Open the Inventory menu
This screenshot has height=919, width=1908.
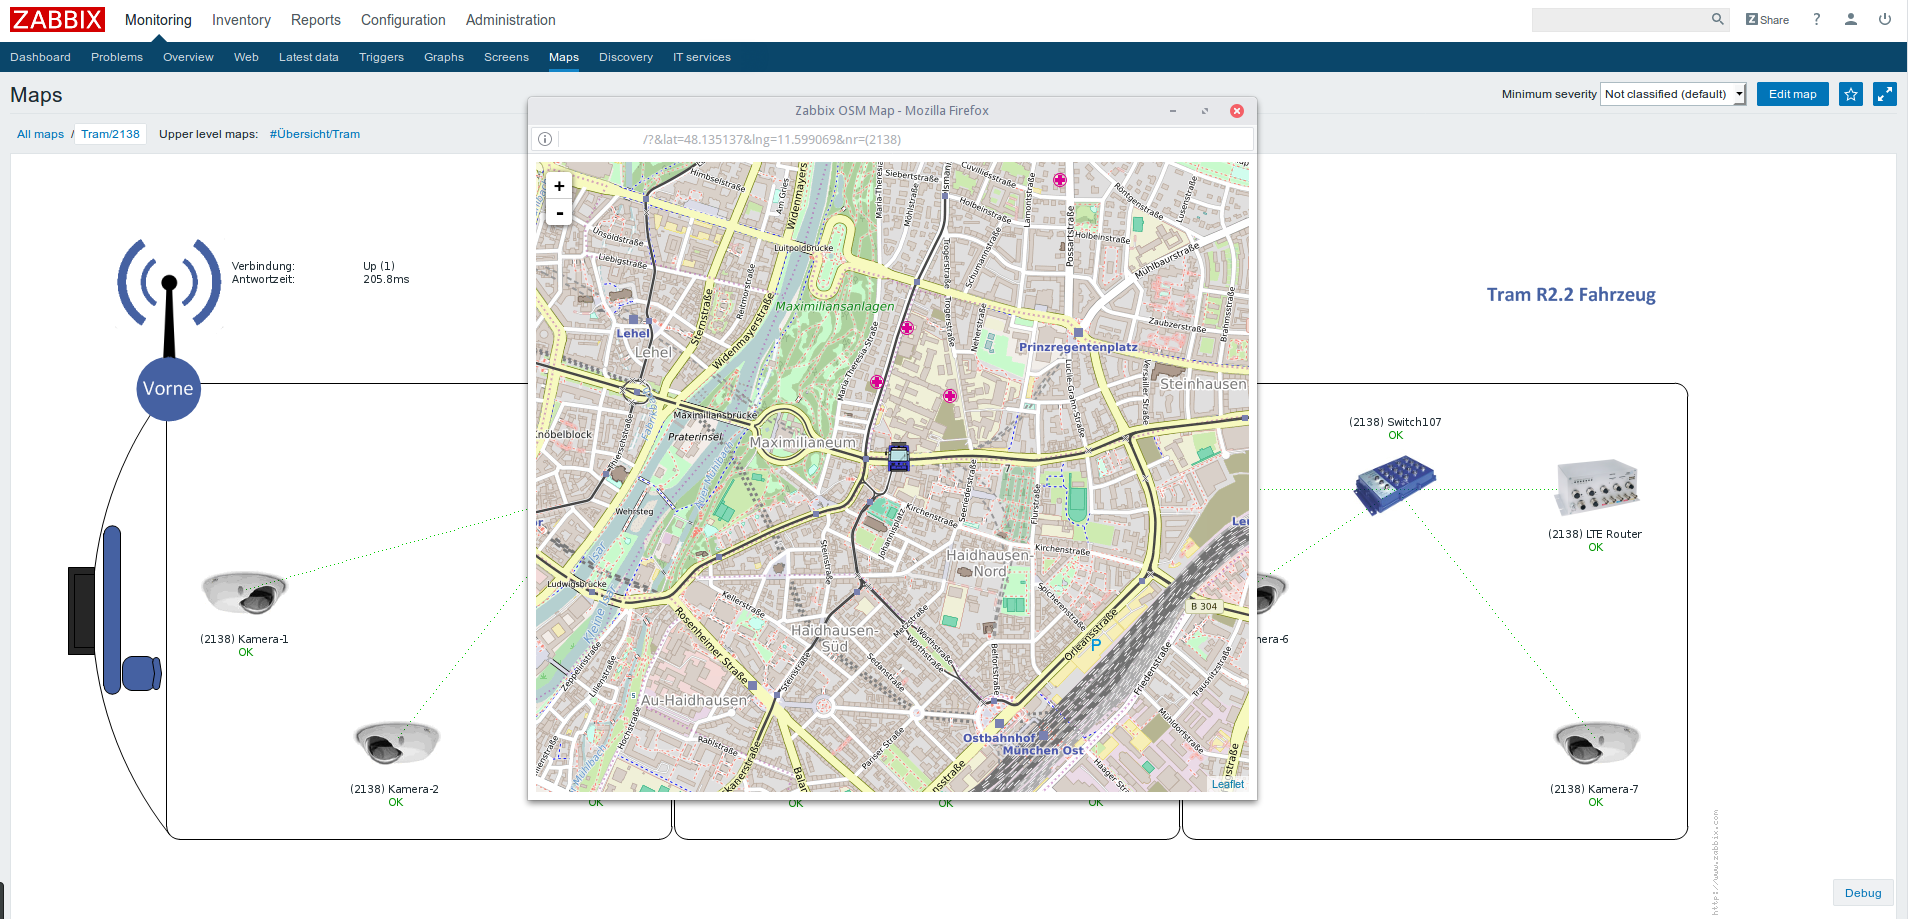coord(241,20)
